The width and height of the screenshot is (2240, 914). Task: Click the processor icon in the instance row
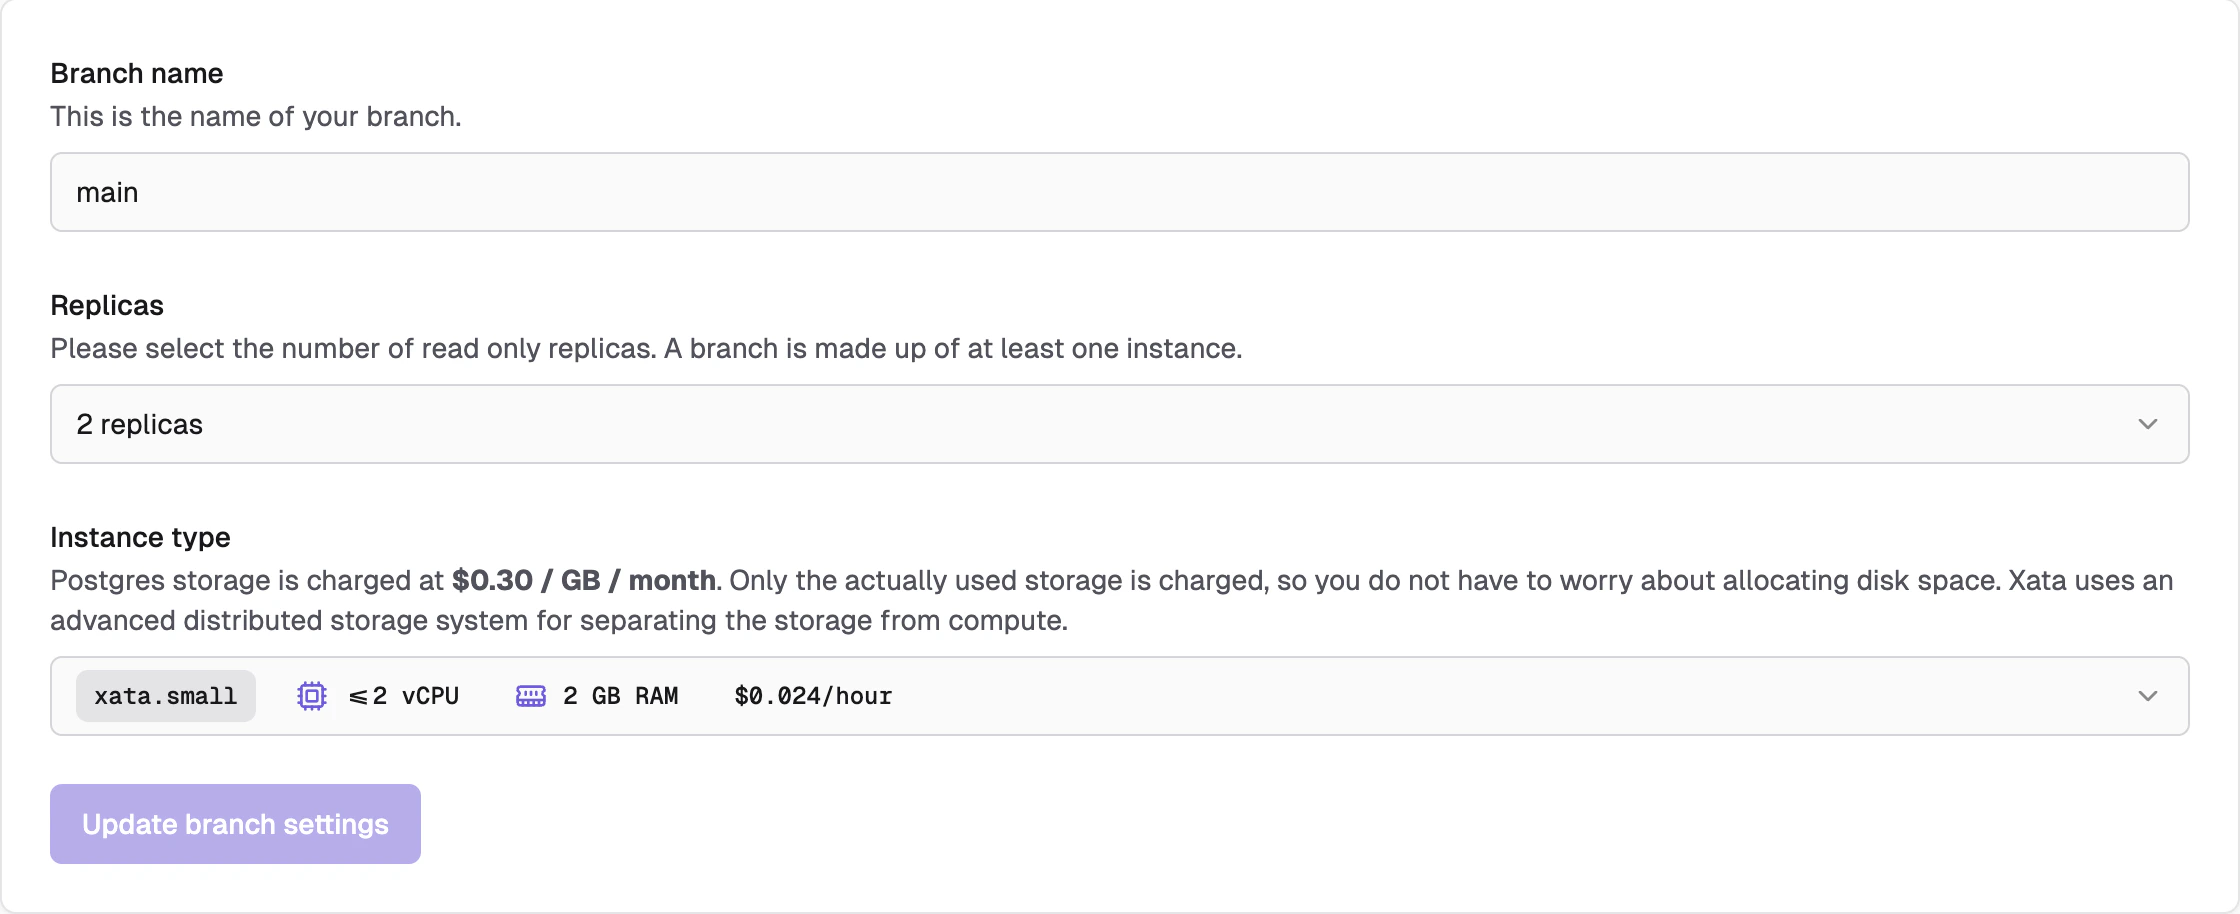click(x=311, y=696)
